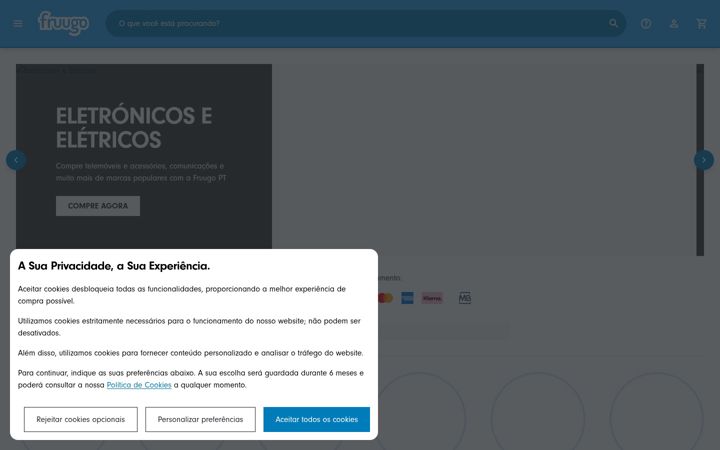720x450 pixels.
Task: Go to next carousel slide
Action: [x=703, y=160]
